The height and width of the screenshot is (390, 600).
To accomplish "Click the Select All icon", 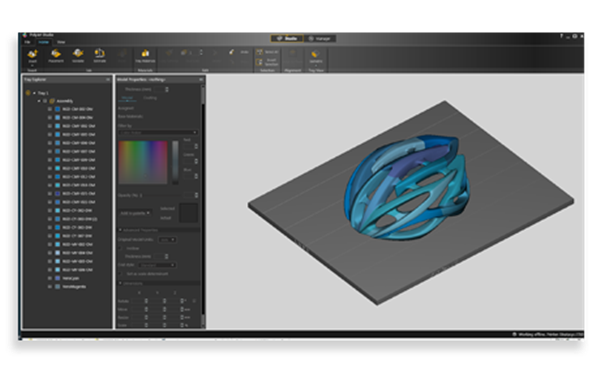I will click(x=259, y=52).
